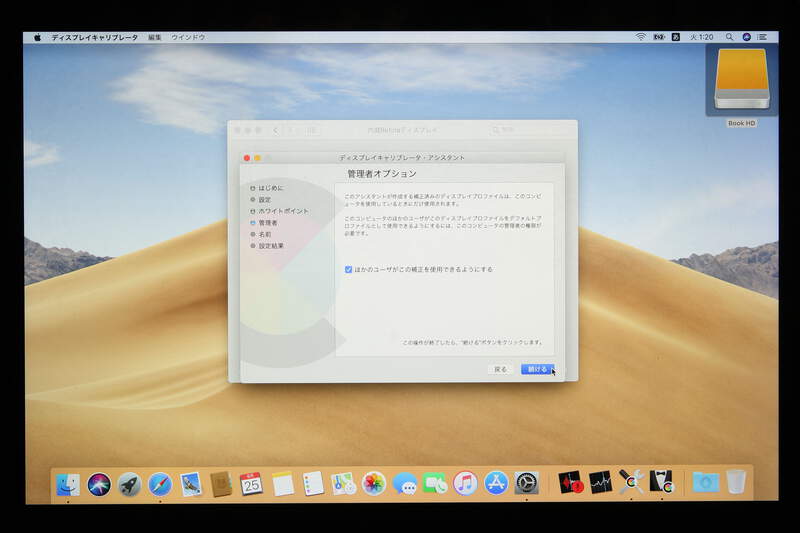This screenshot has width=800, height=533.
Task: Open the Apple menu
Action: tap(37, 37)
